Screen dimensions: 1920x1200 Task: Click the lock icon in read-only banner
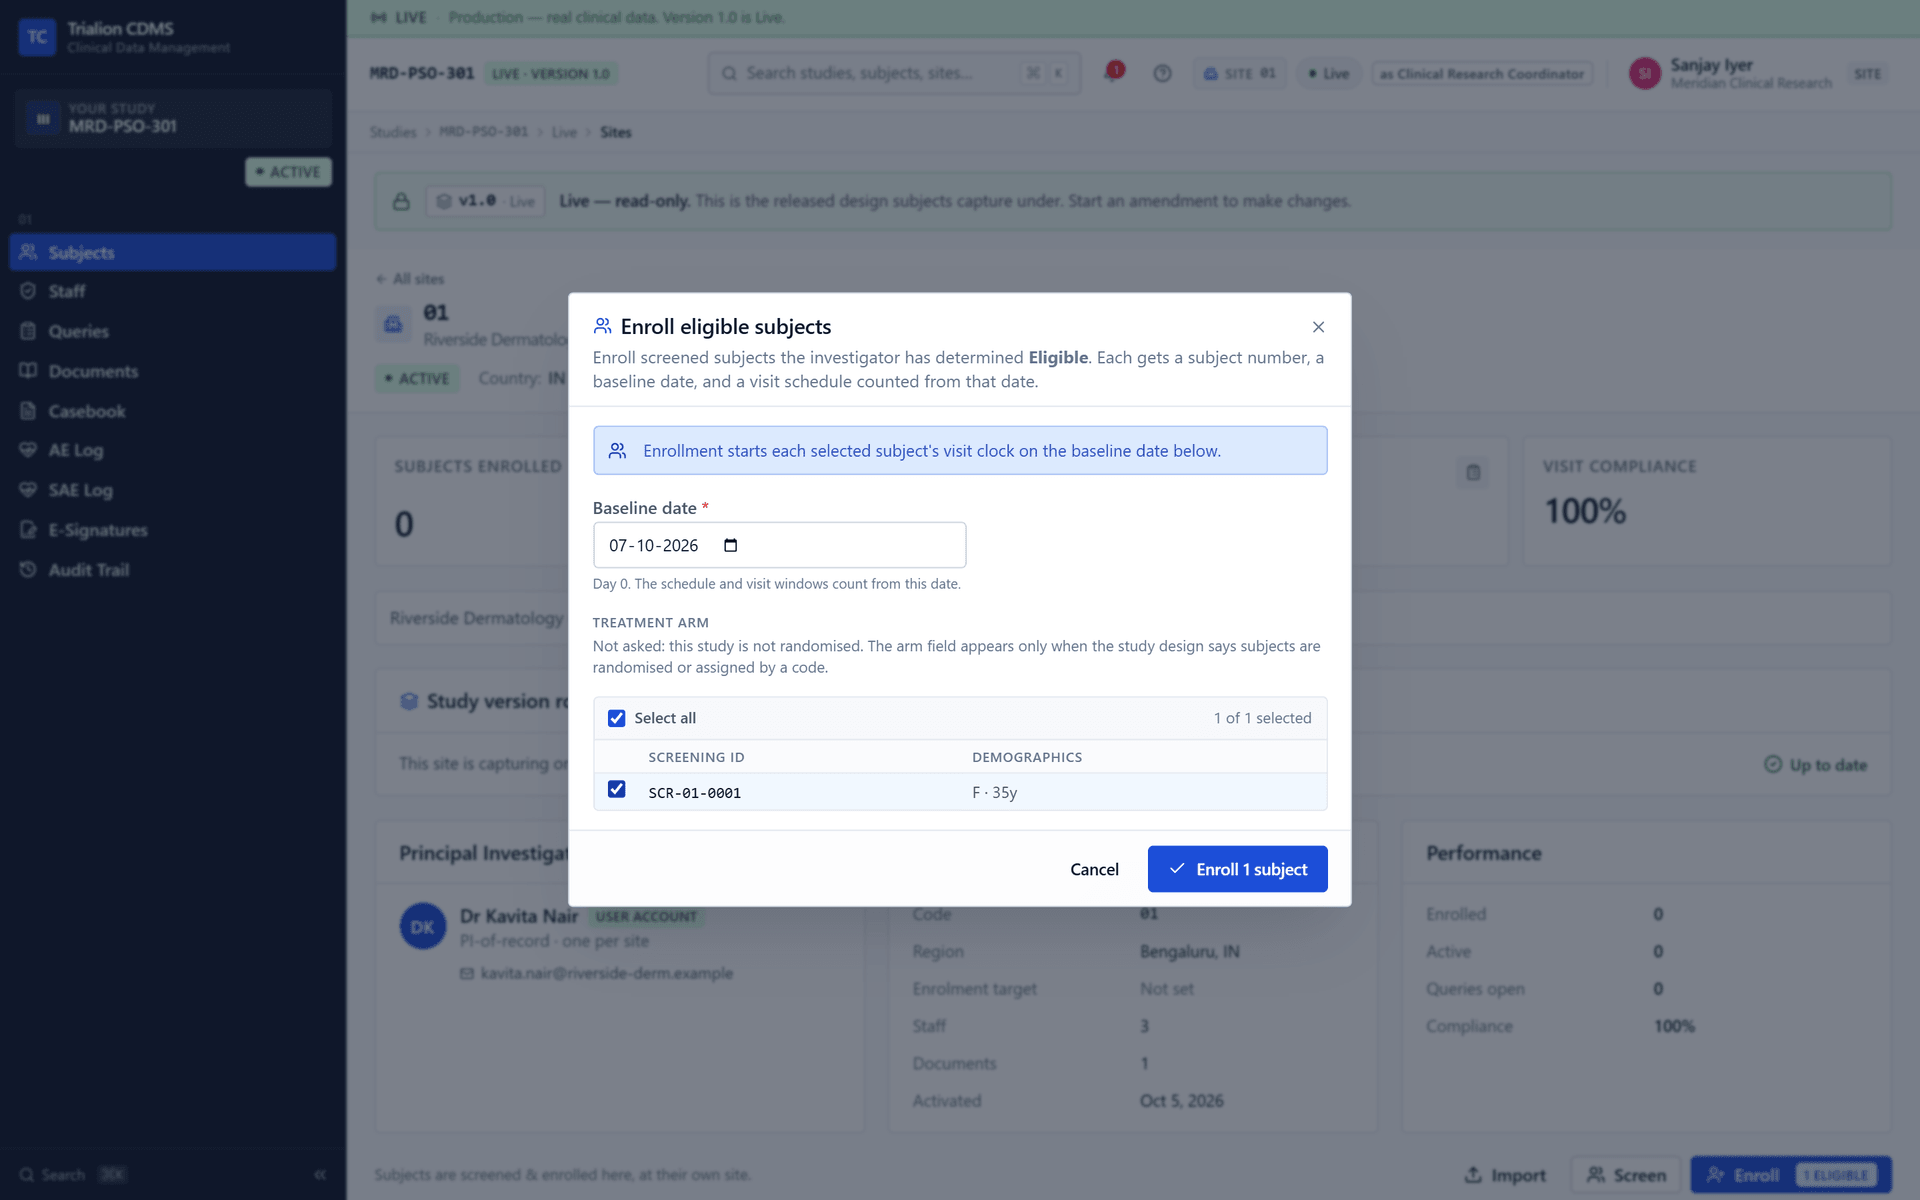(401, 201)
